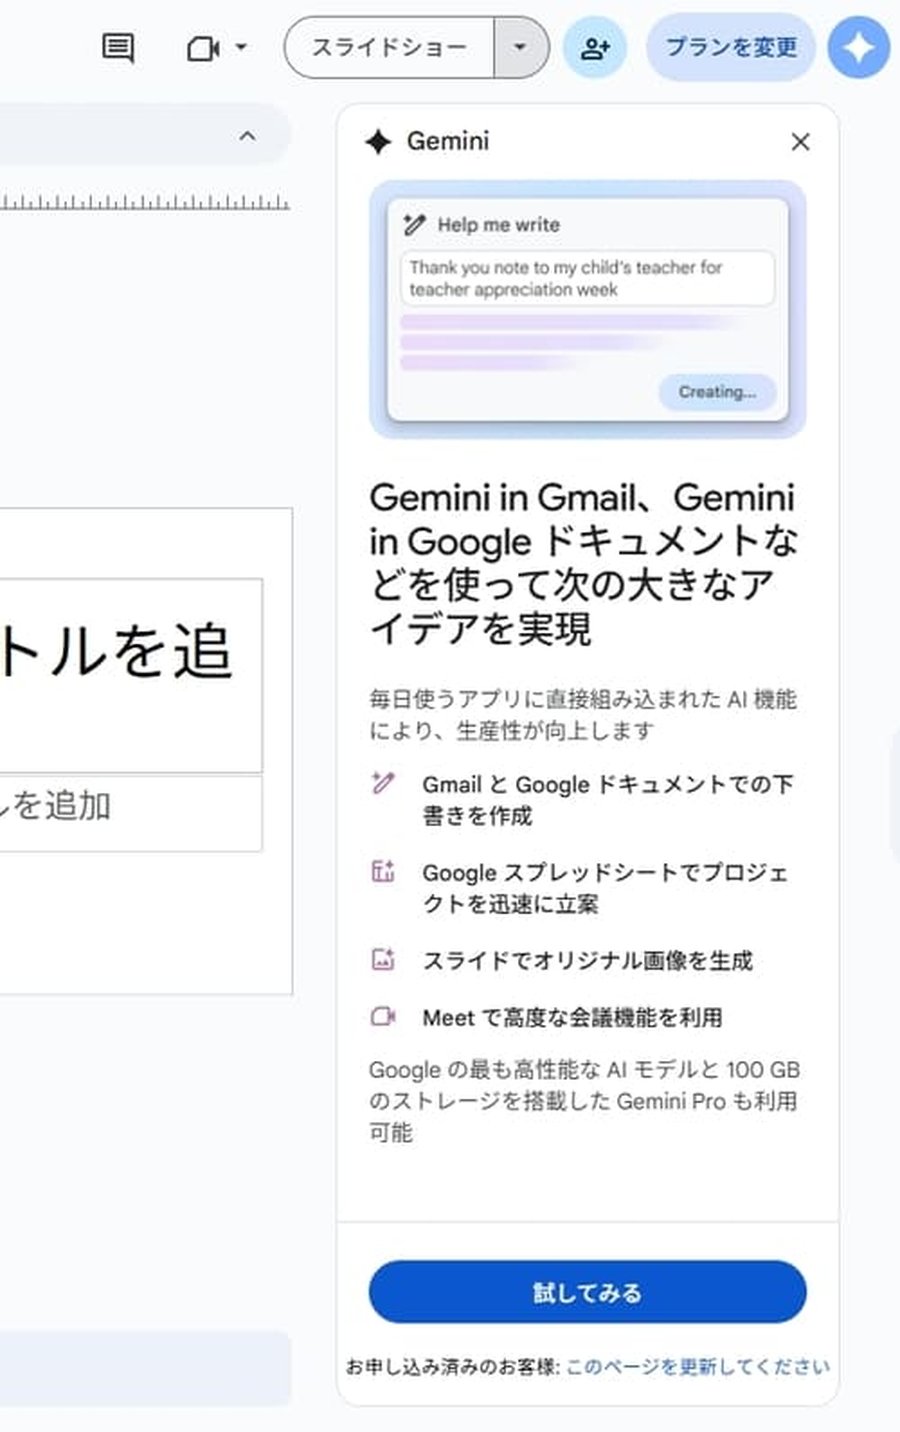Click the teacher thank you note prompt field

588,280
